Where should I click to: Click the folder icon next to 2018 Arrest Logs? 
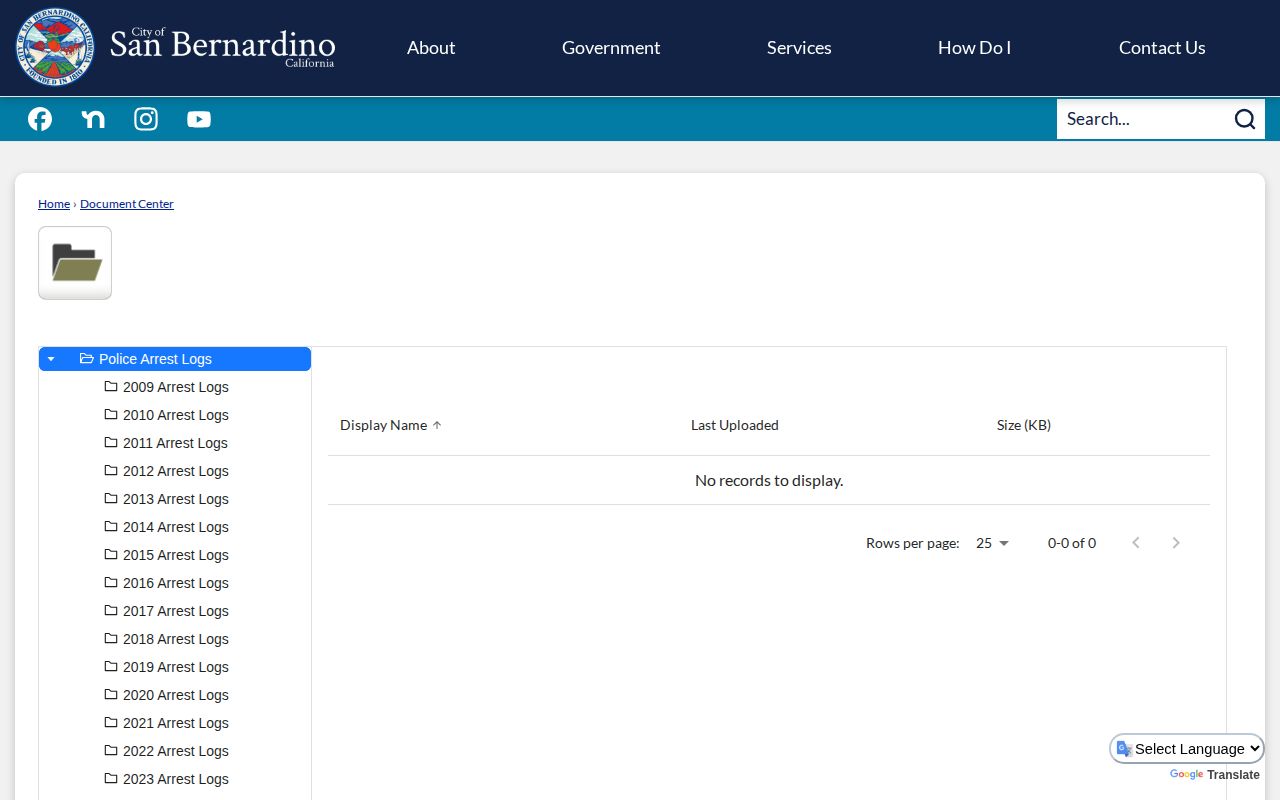click(111, 638)
